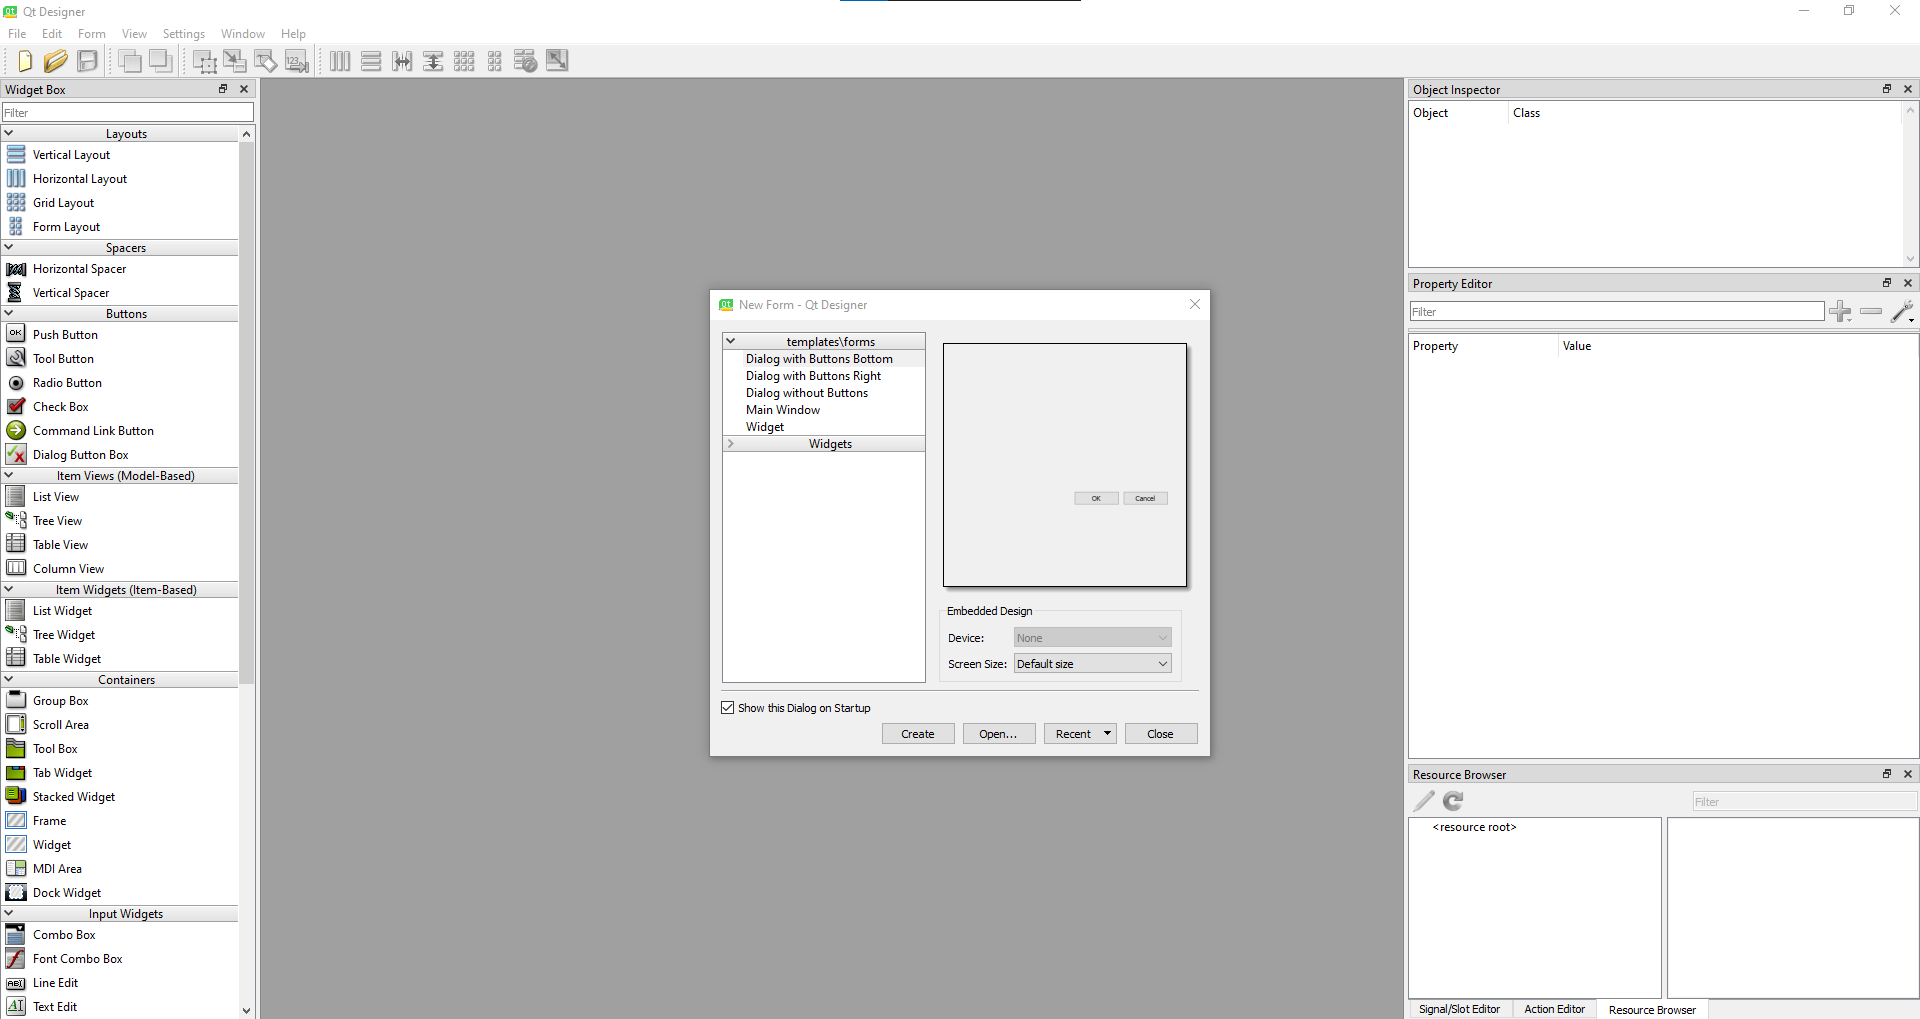Select the Check Box widget entry

tap(60, 407)
